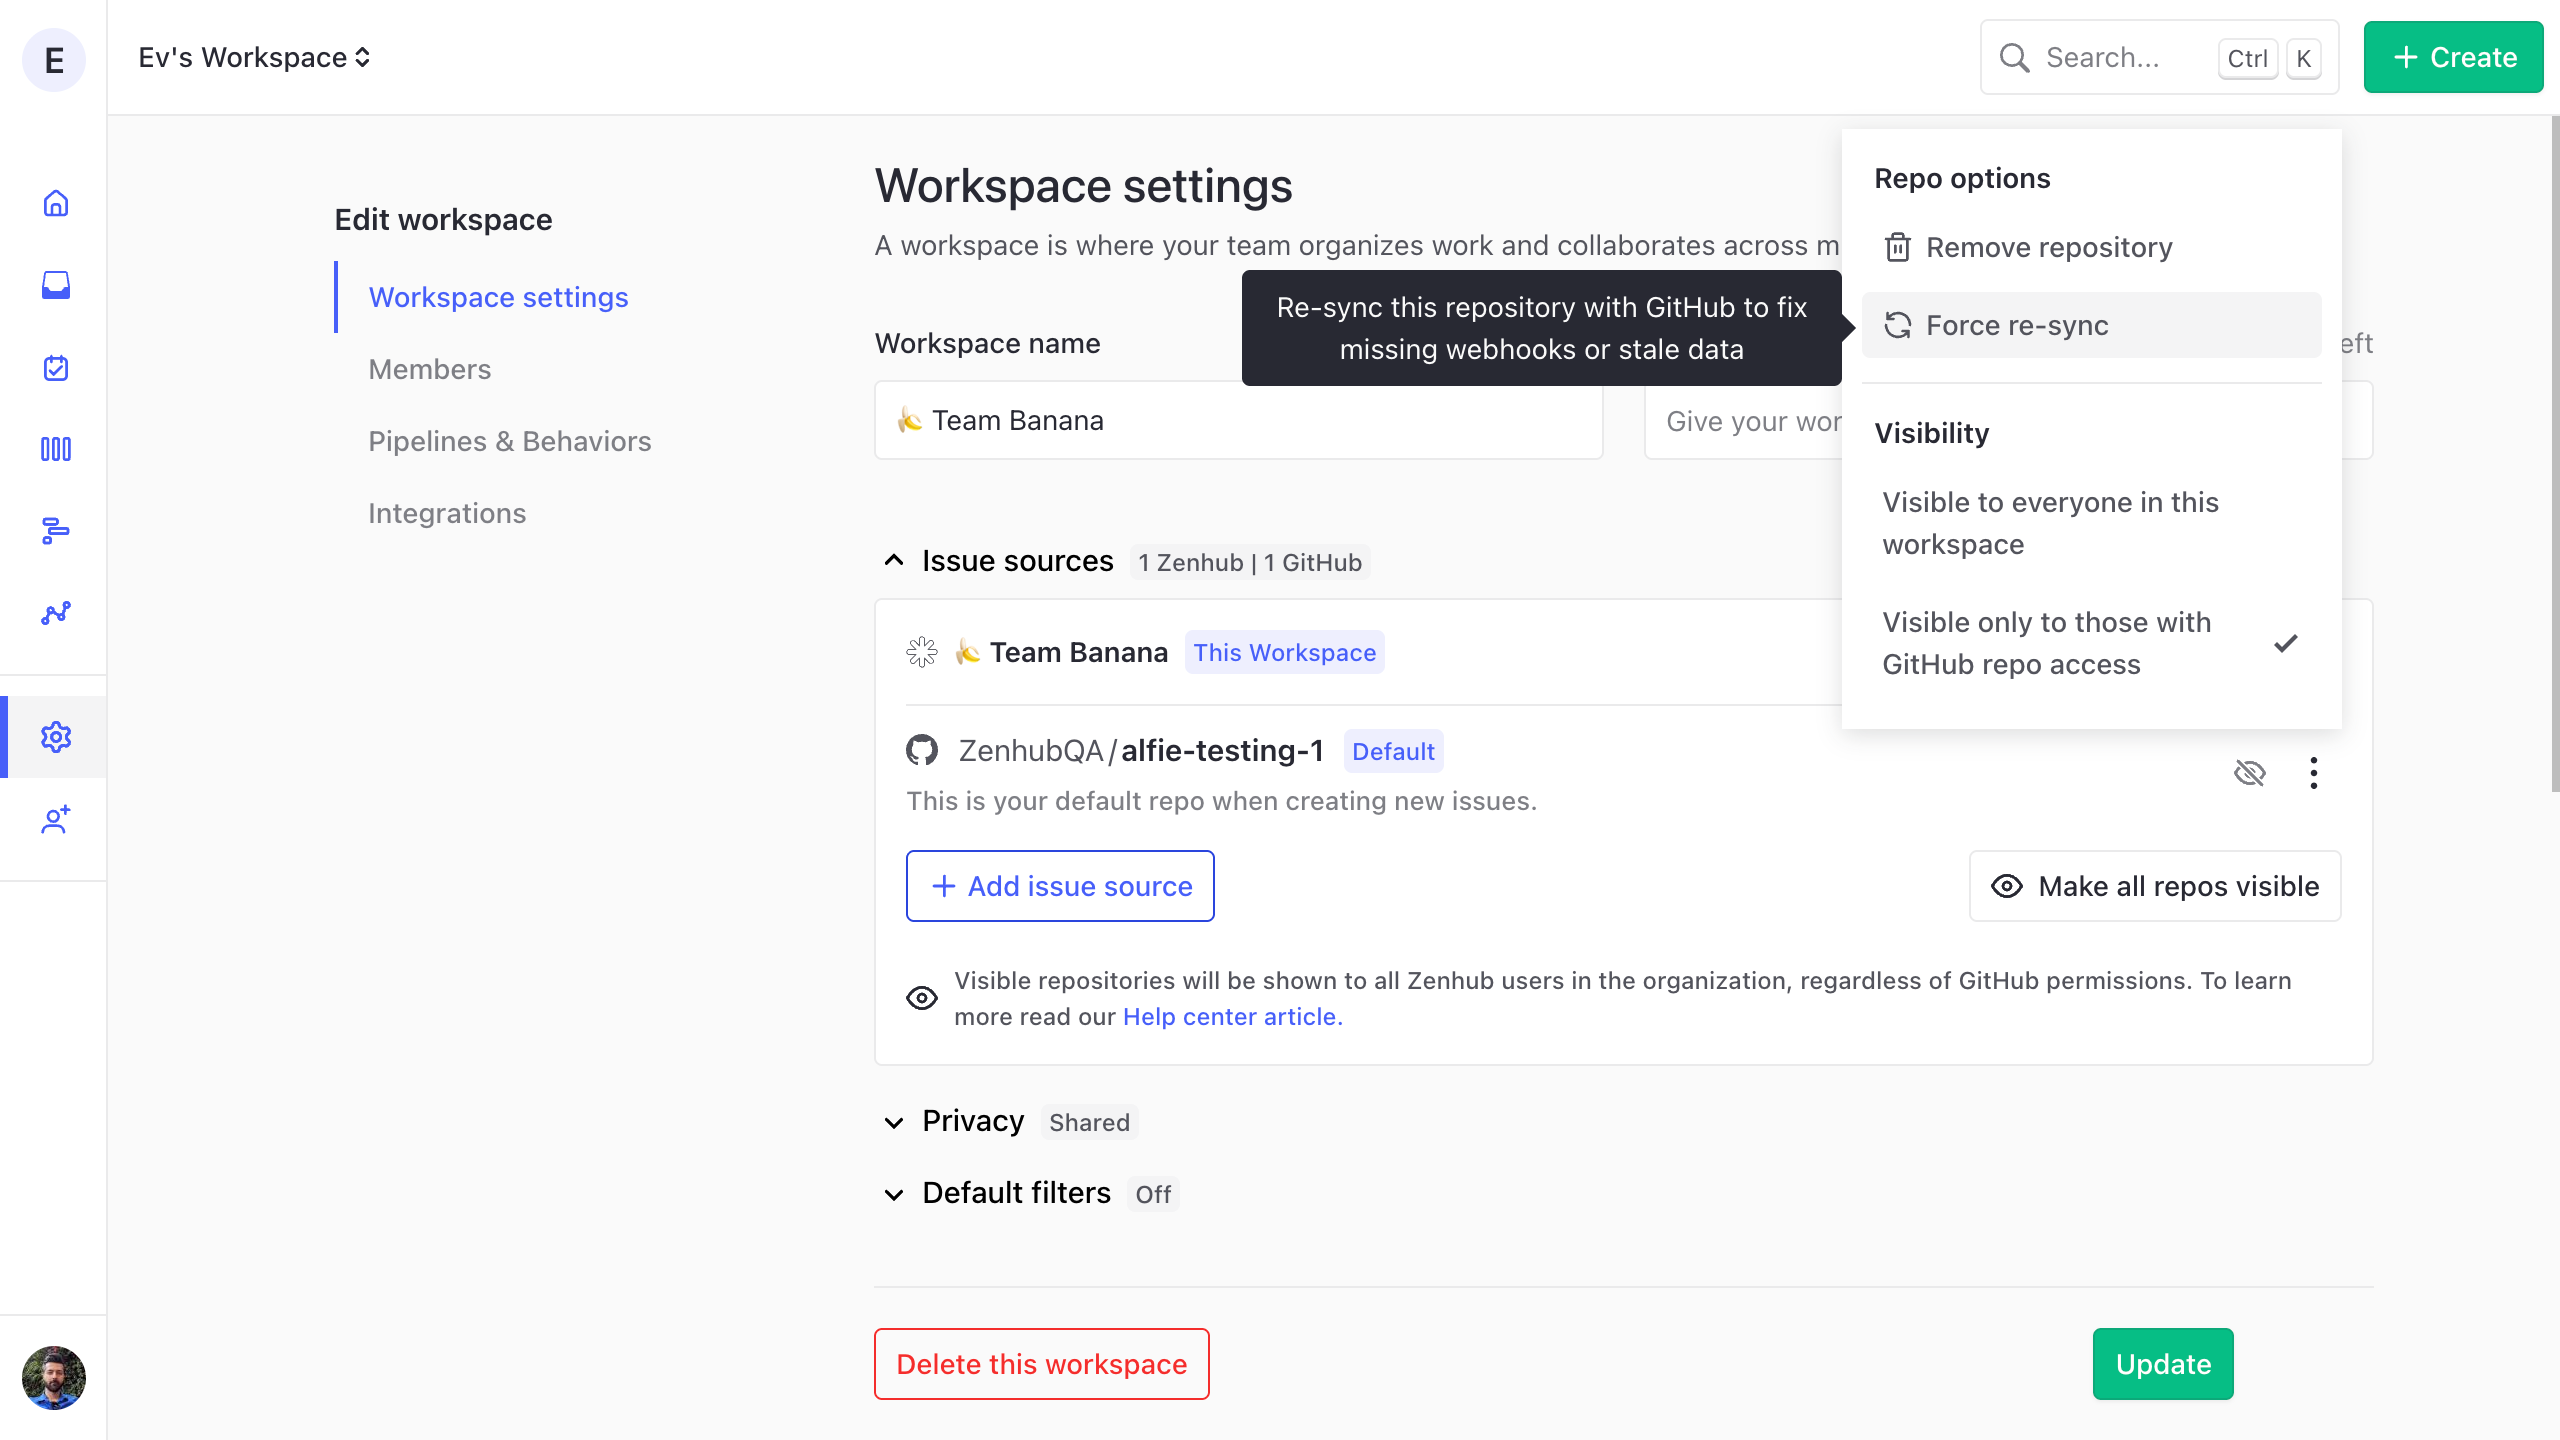Click the Search box
The height and width of the screenshot is (1440, 2560).
pos(2159,58)
